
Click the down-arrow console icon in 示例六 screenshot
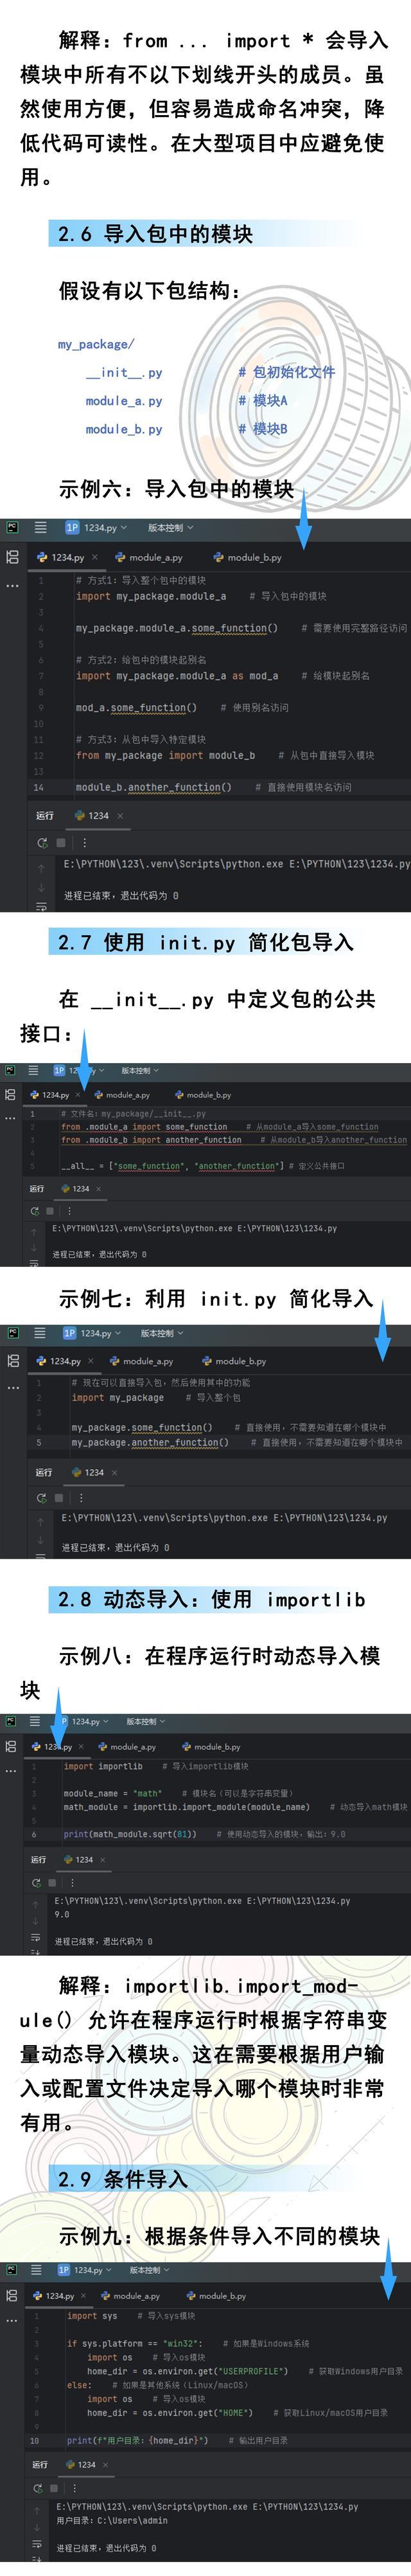point(41,887)
